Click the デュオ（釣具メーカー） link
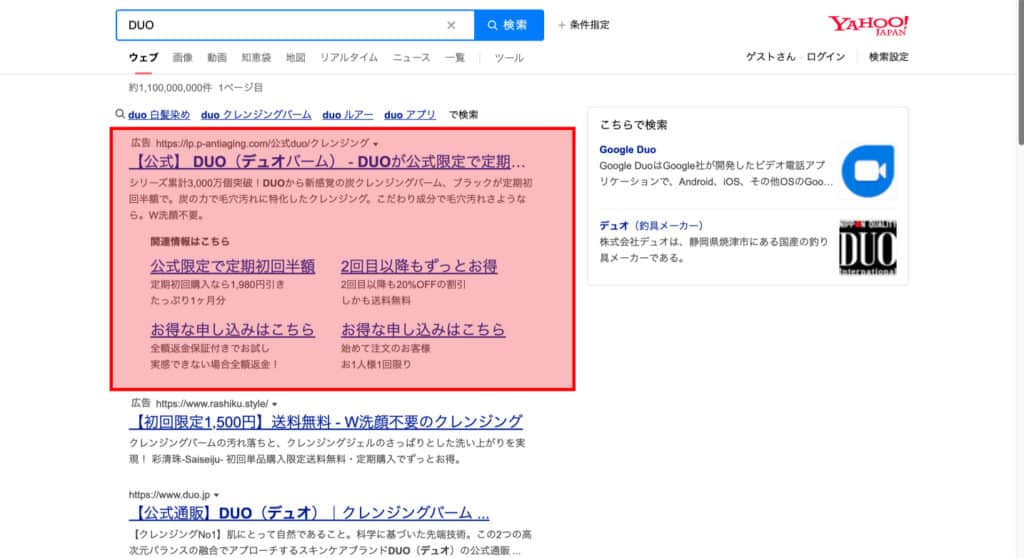Image resolution: width=1024 pixels, height=558 pixels. 650,225
